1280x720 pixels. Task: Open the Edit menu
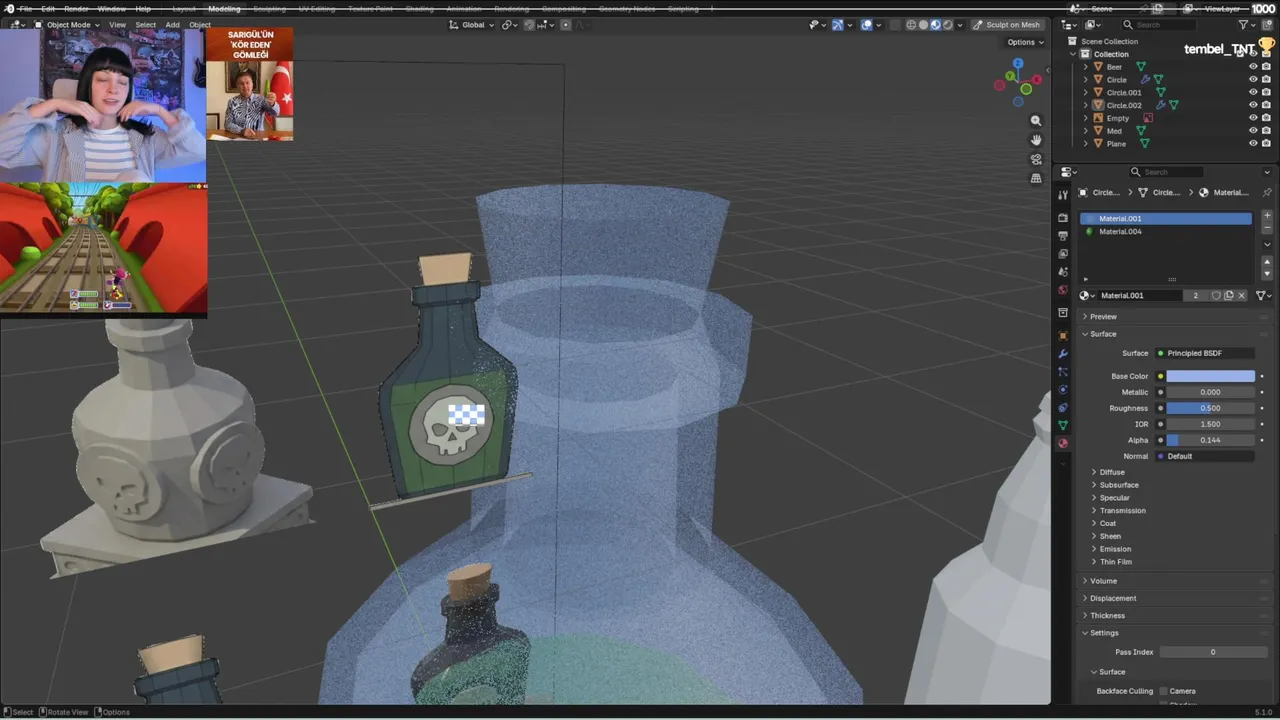pos(48,9)
